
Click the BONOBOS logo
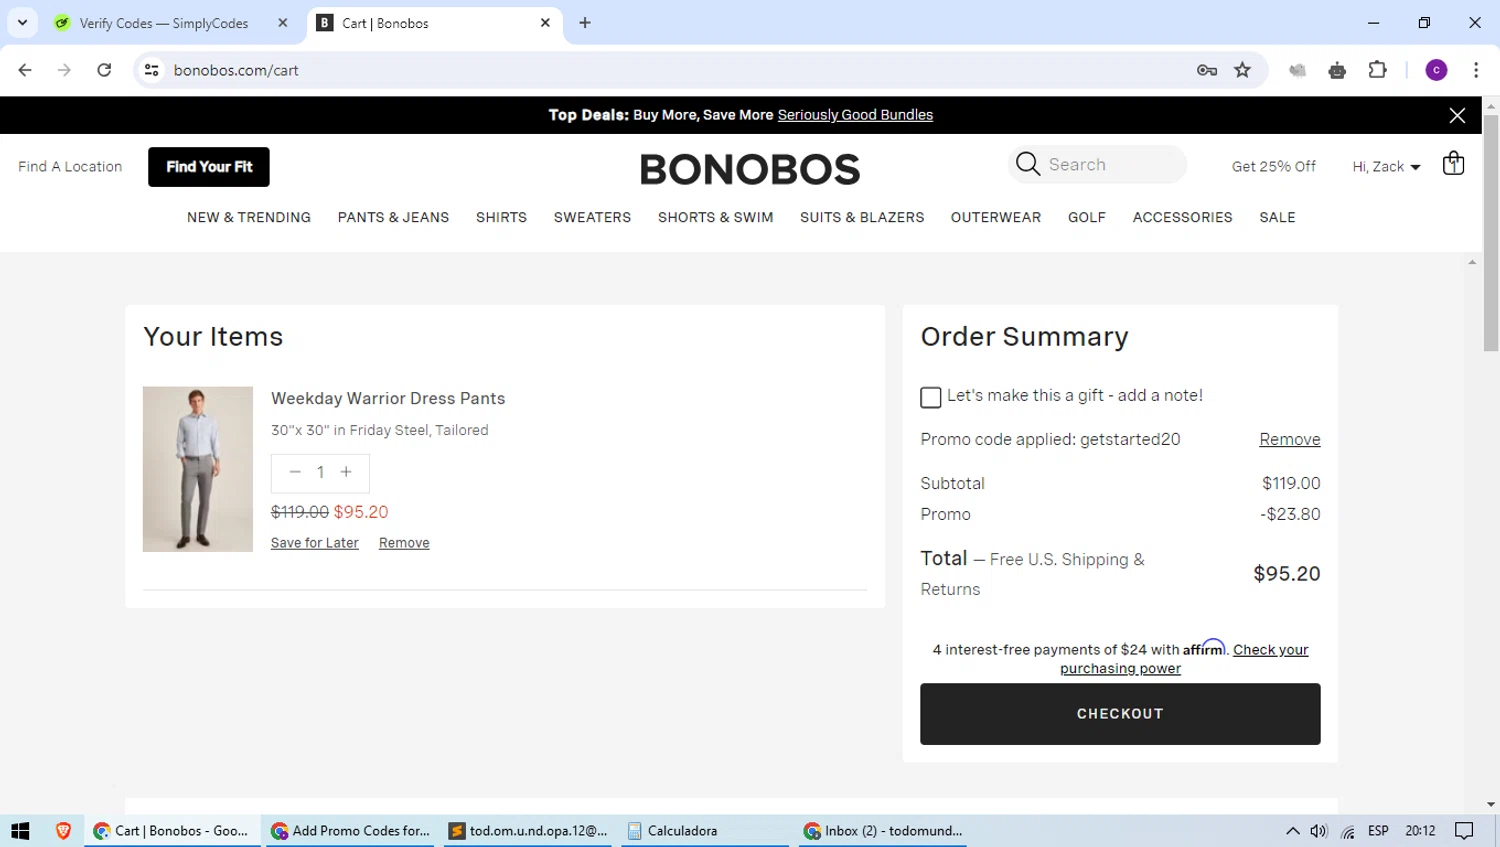750,169
